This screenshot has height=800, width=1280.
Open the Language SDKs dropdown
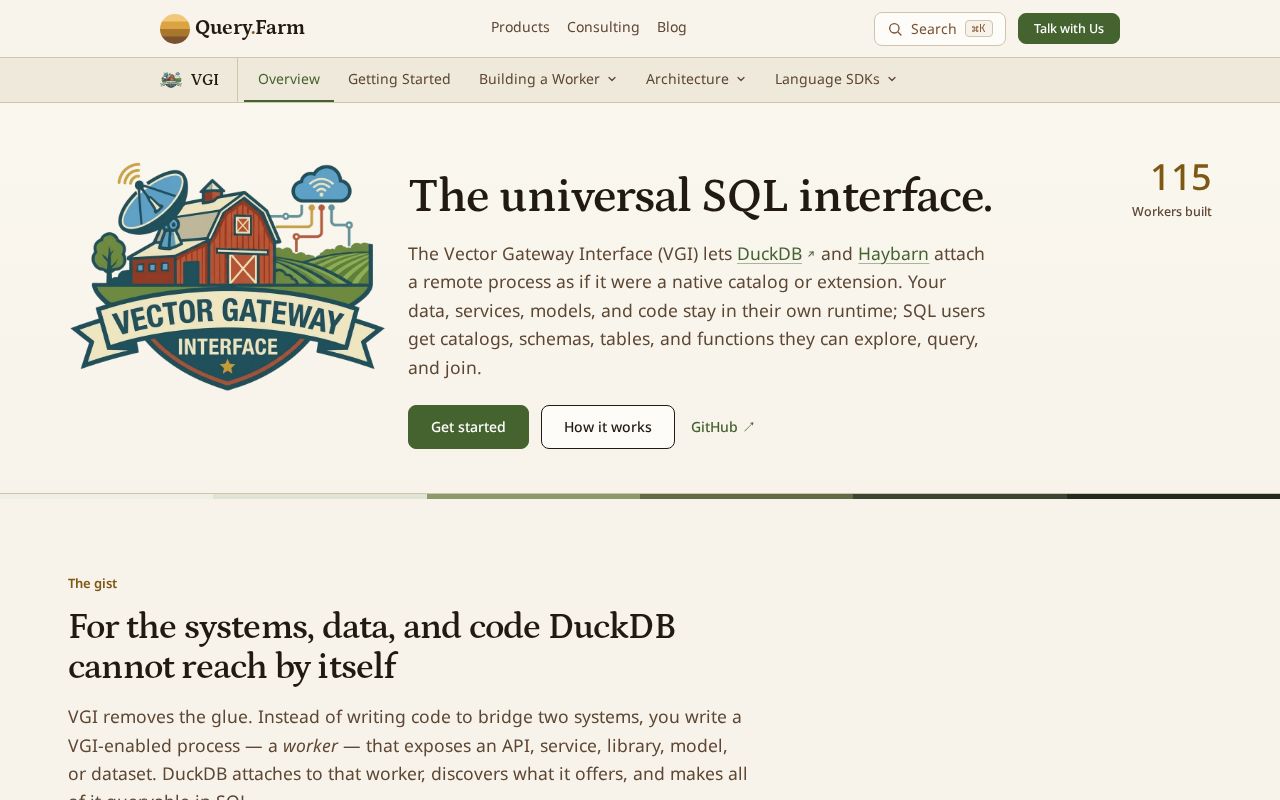tap(836, 79)
